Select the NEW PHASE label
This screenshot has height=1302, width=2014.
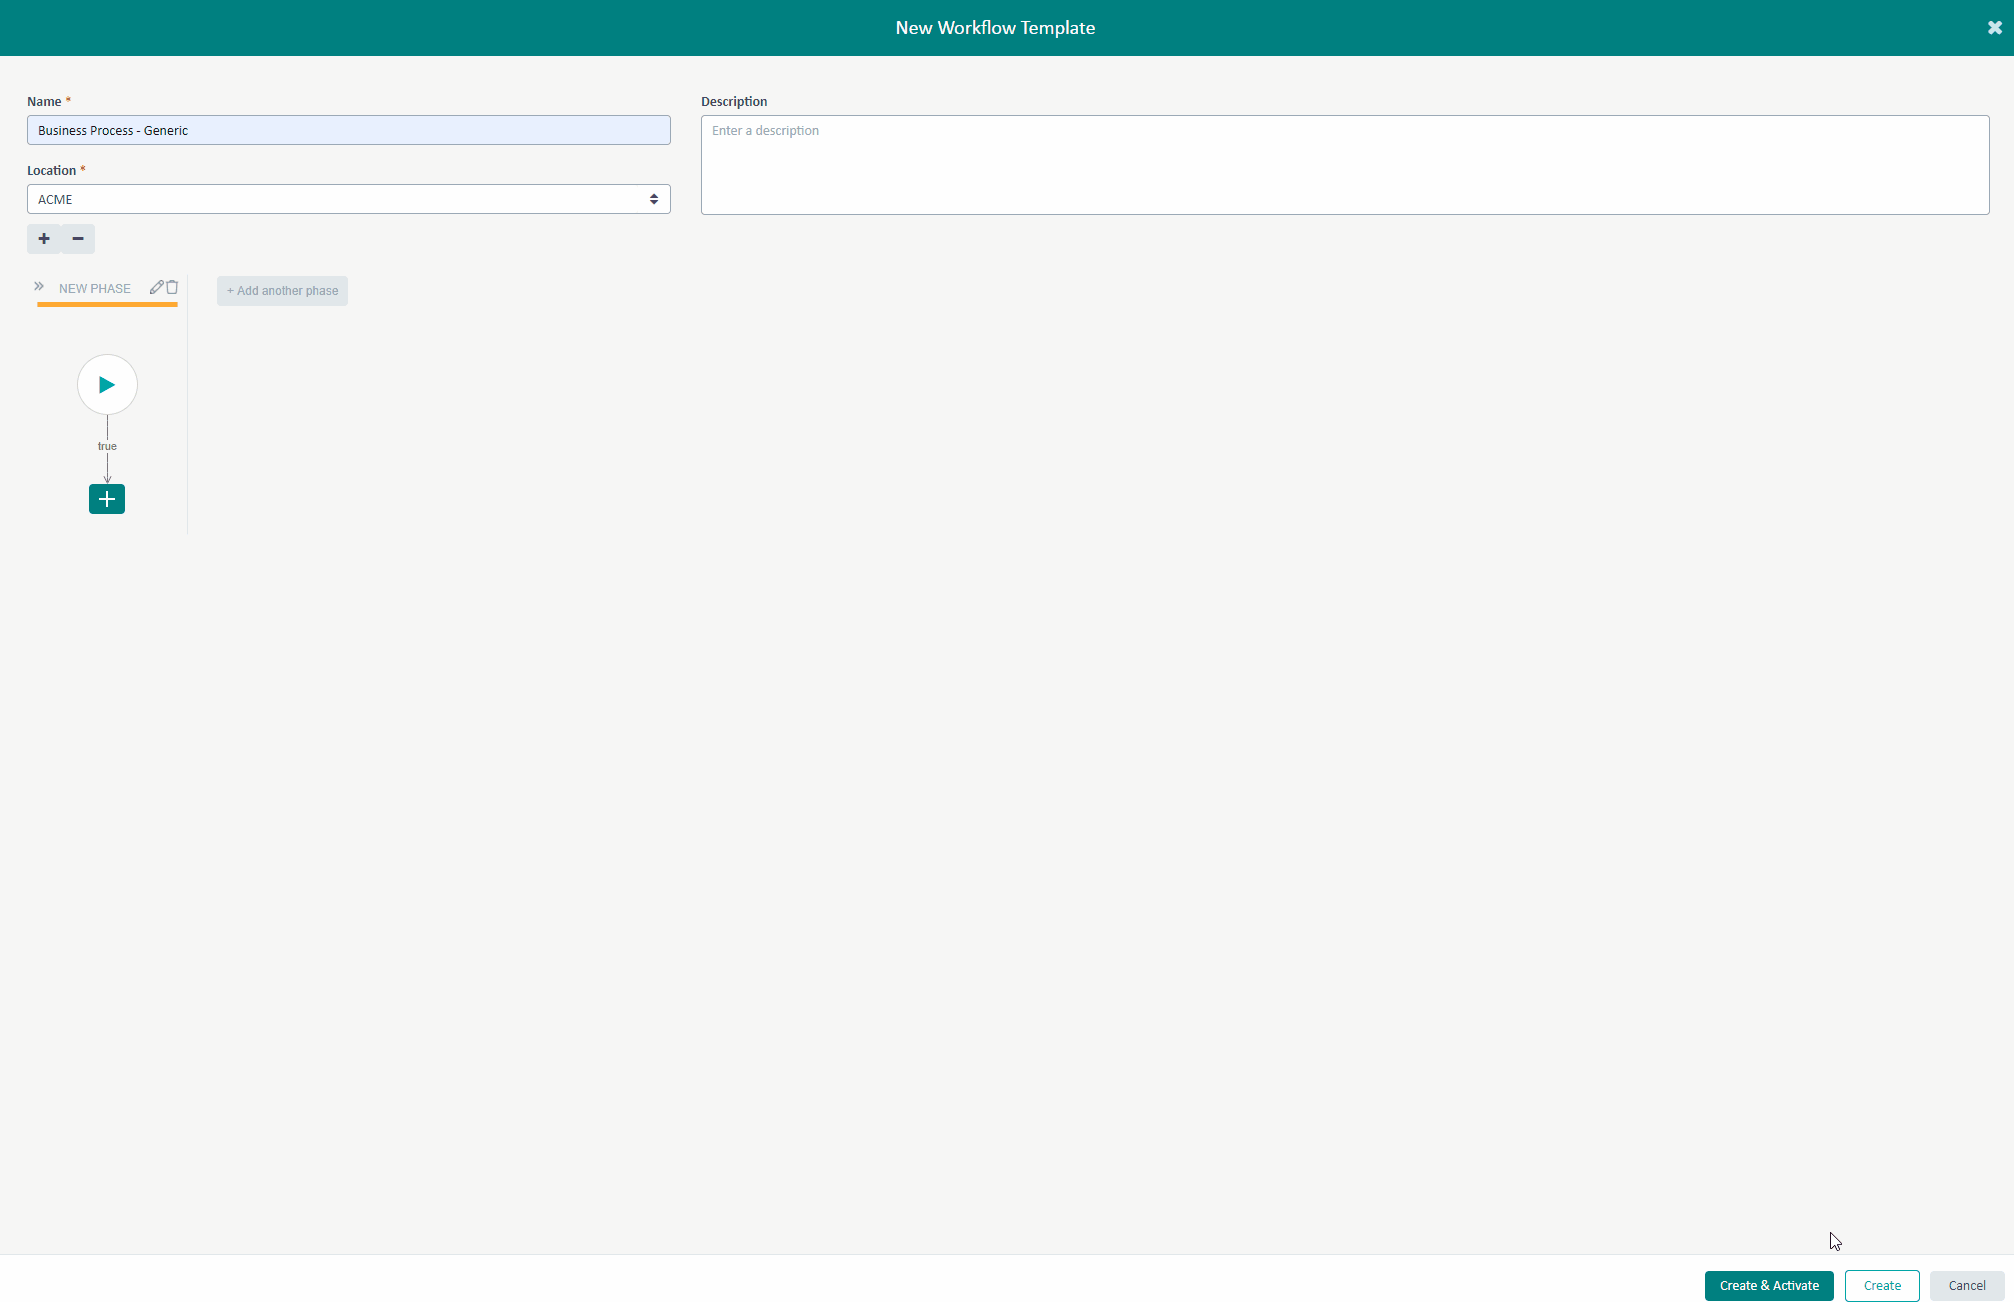95,289
